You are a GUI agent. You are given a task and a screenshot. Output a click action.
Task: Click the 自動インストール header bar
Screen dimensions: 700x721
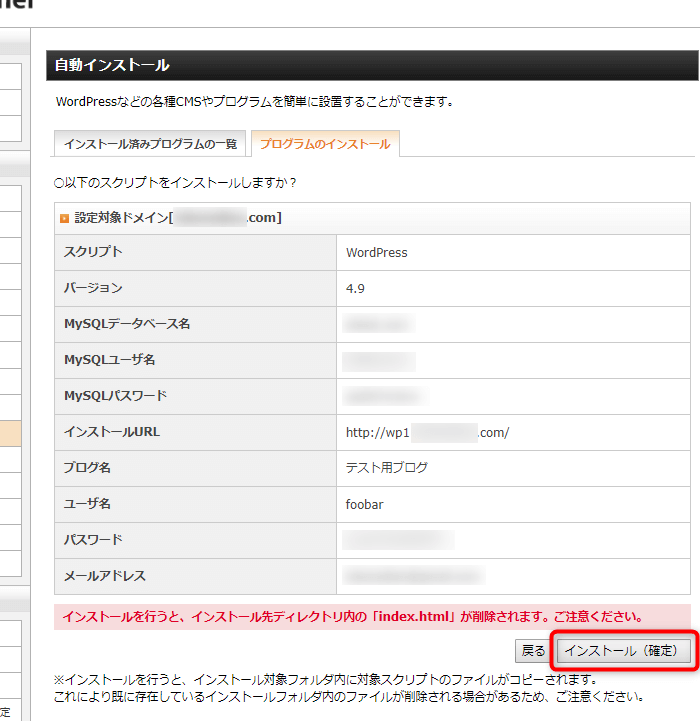(x=370, y=65)
